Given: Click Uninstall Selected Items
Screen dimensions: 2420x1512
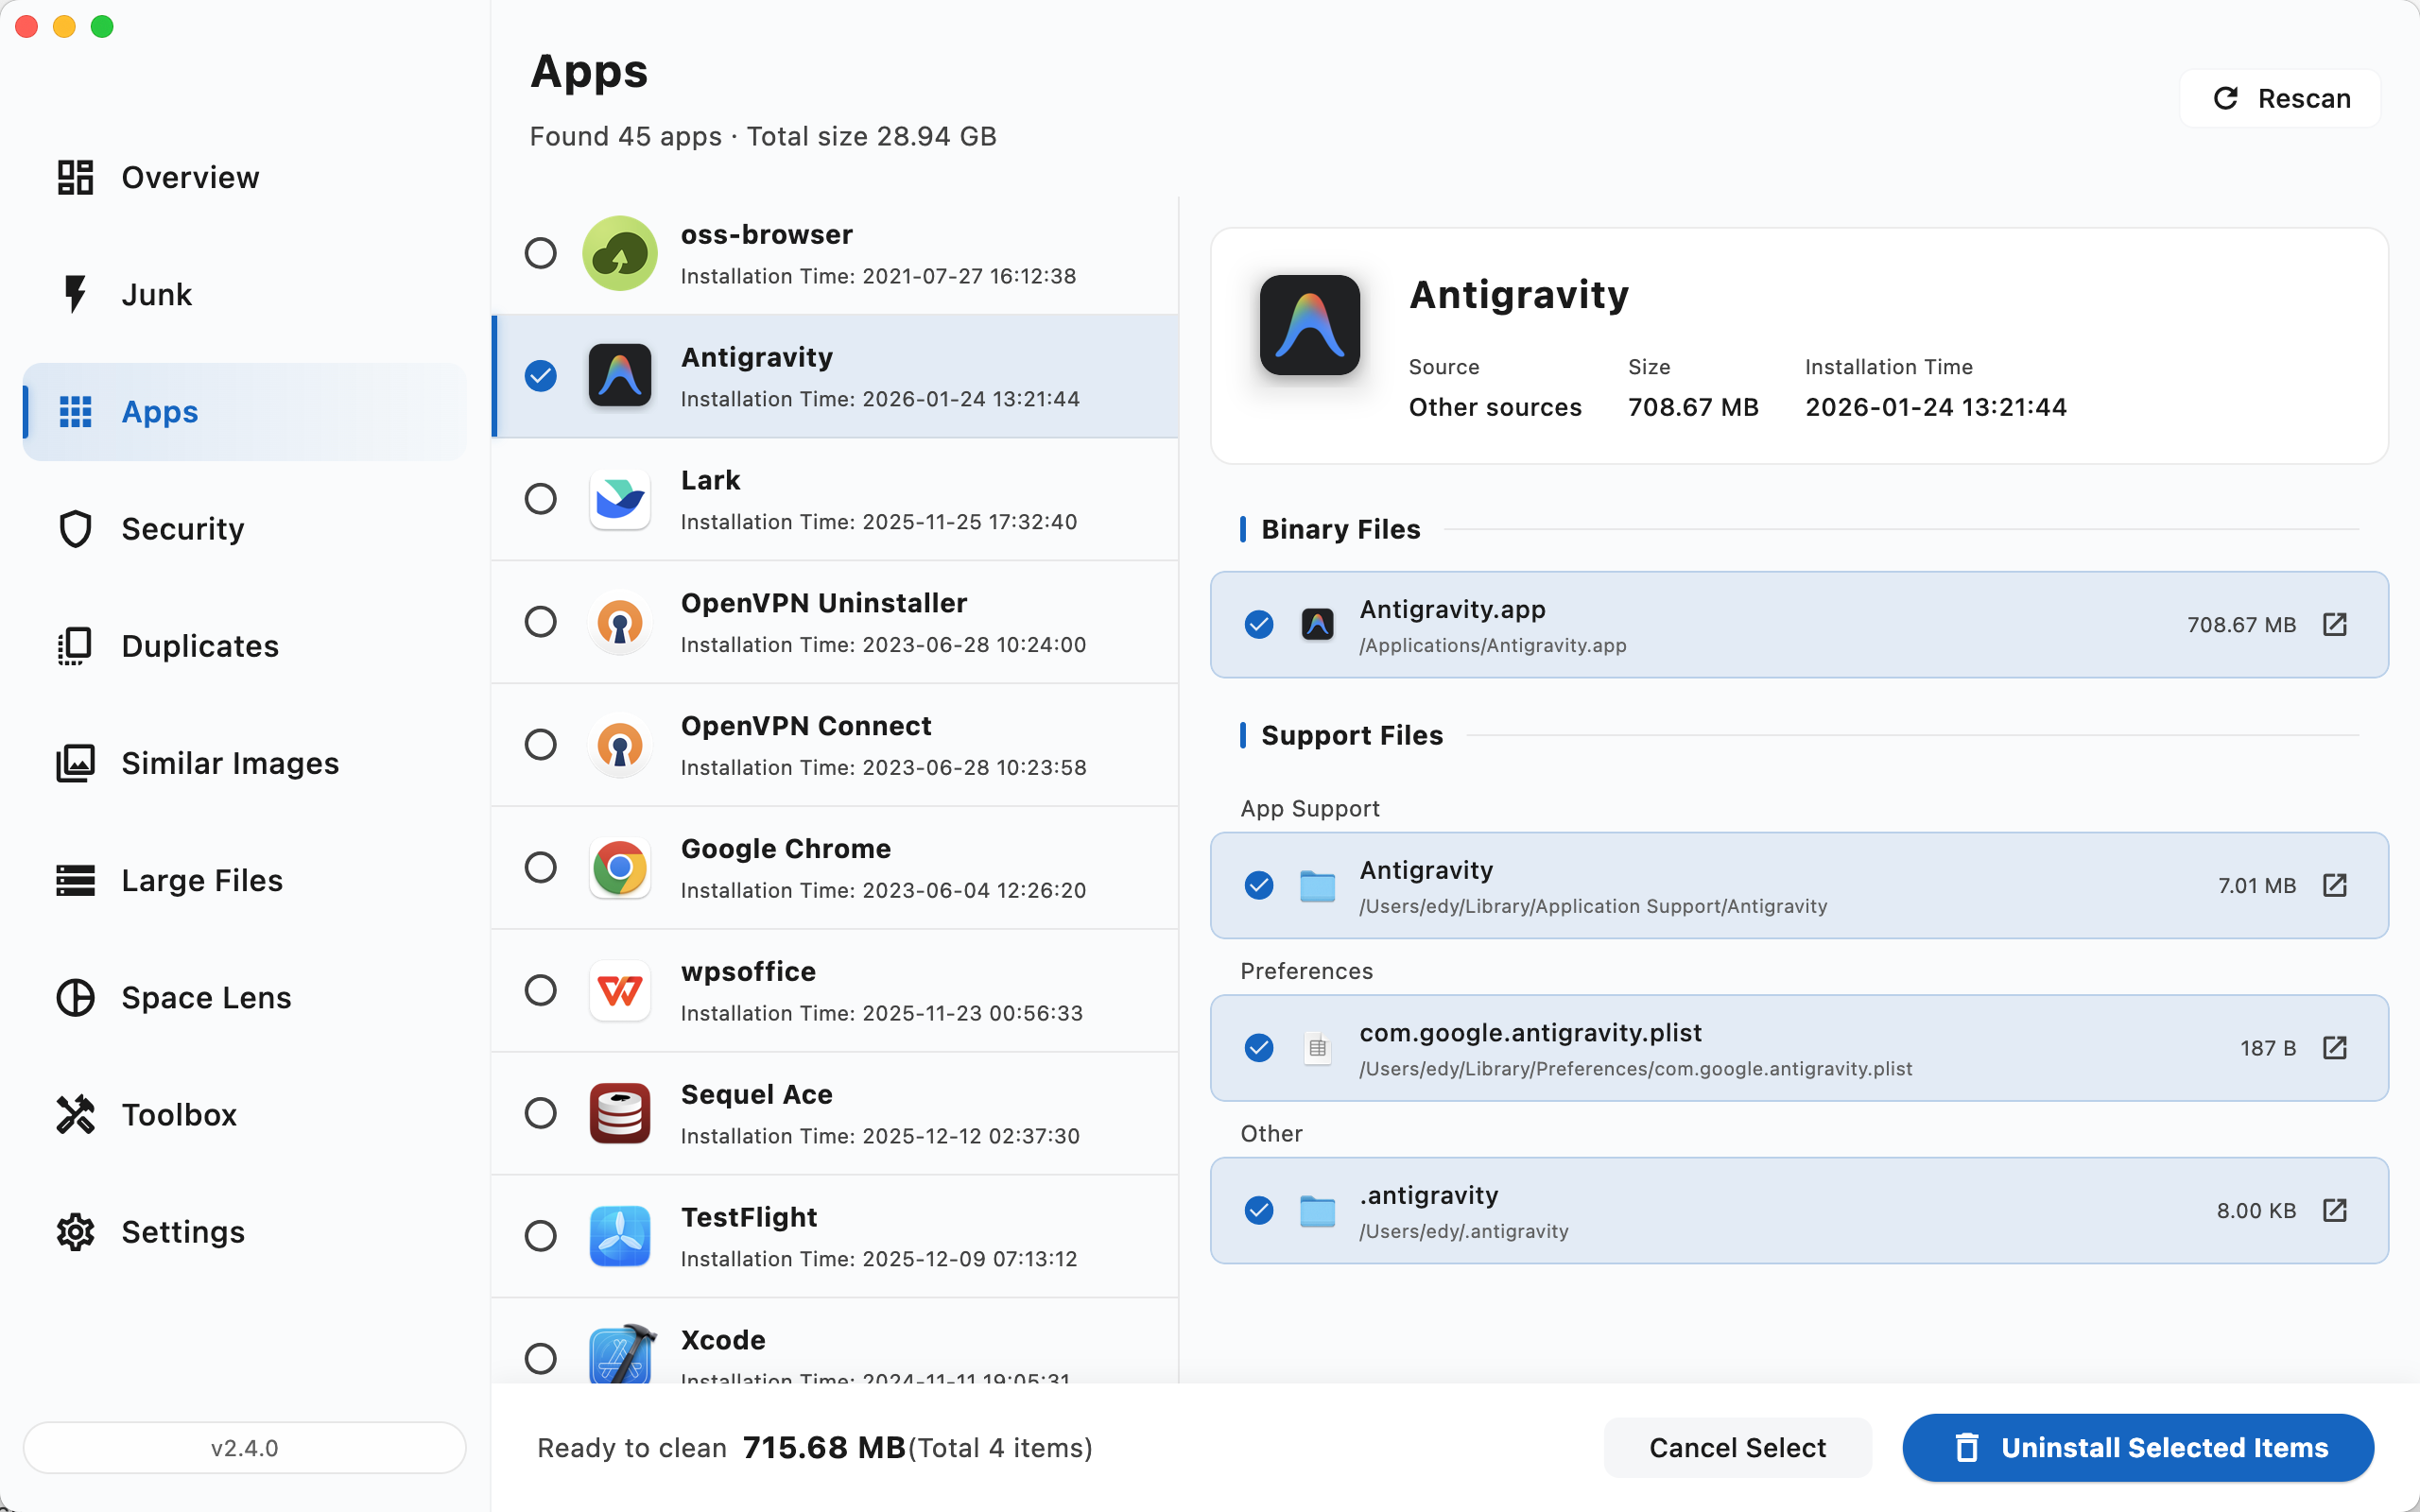Looking at the screenshot, I should click(2138, 1447).
